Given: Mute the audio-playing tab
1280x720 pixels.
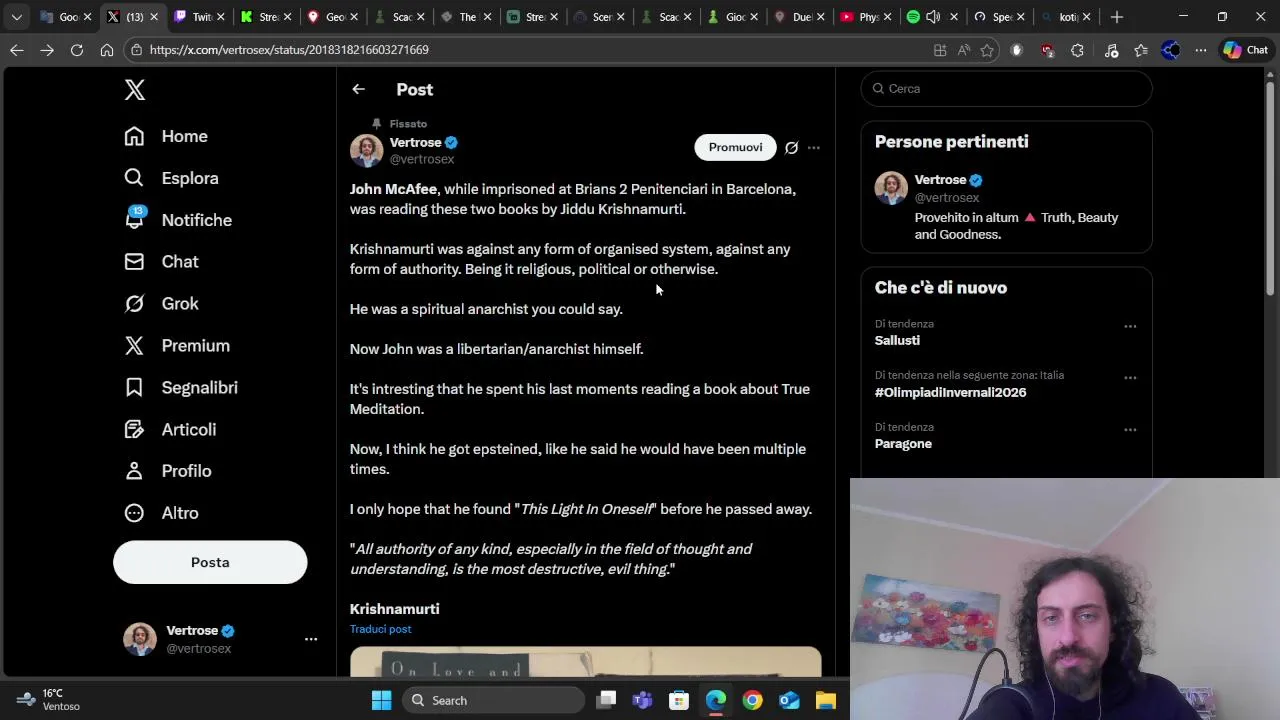Looking at the screenshot, I should [933, 17].
